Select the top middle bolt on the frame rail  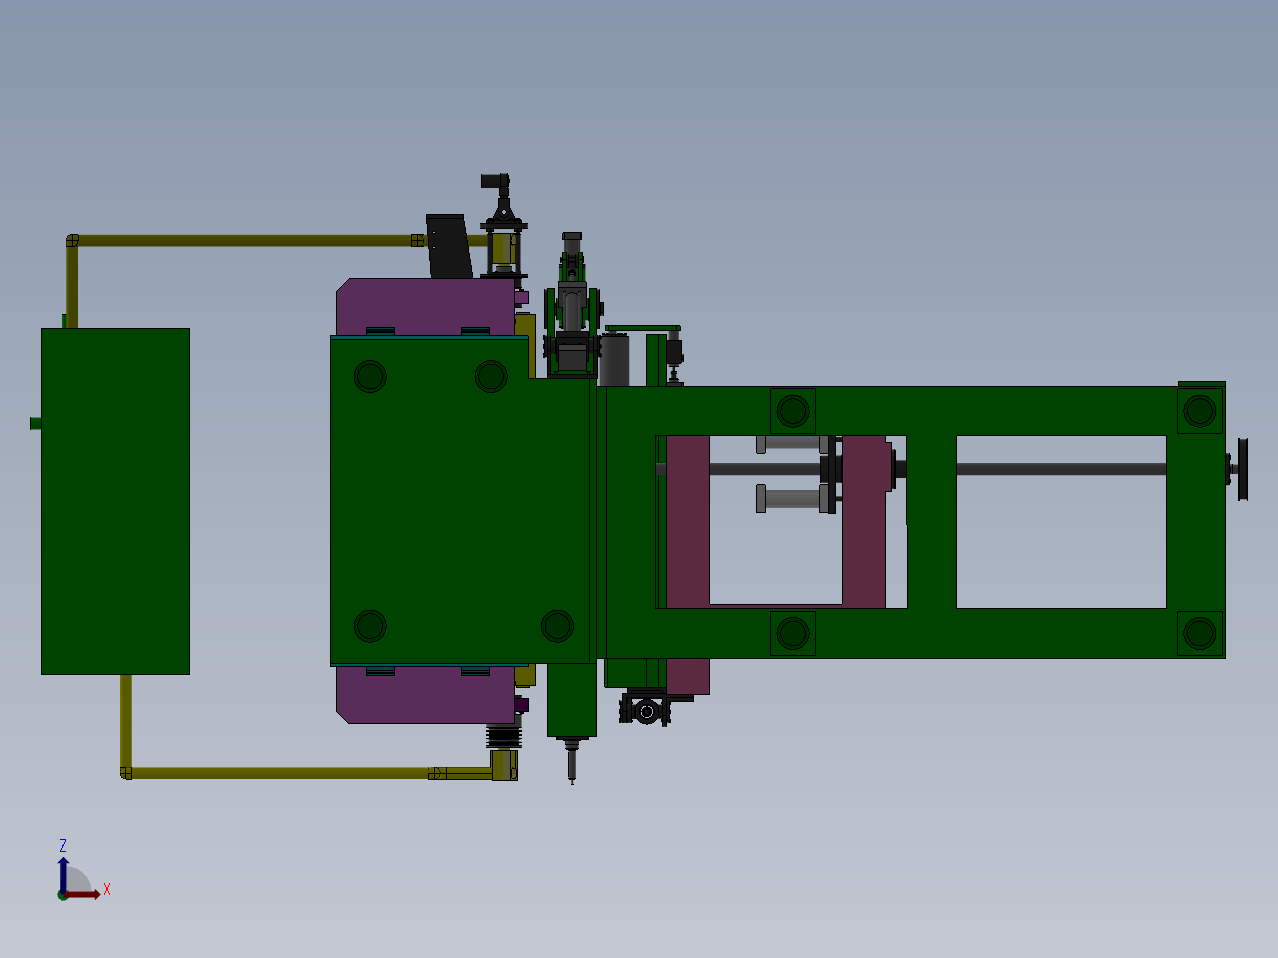[793, 411]
